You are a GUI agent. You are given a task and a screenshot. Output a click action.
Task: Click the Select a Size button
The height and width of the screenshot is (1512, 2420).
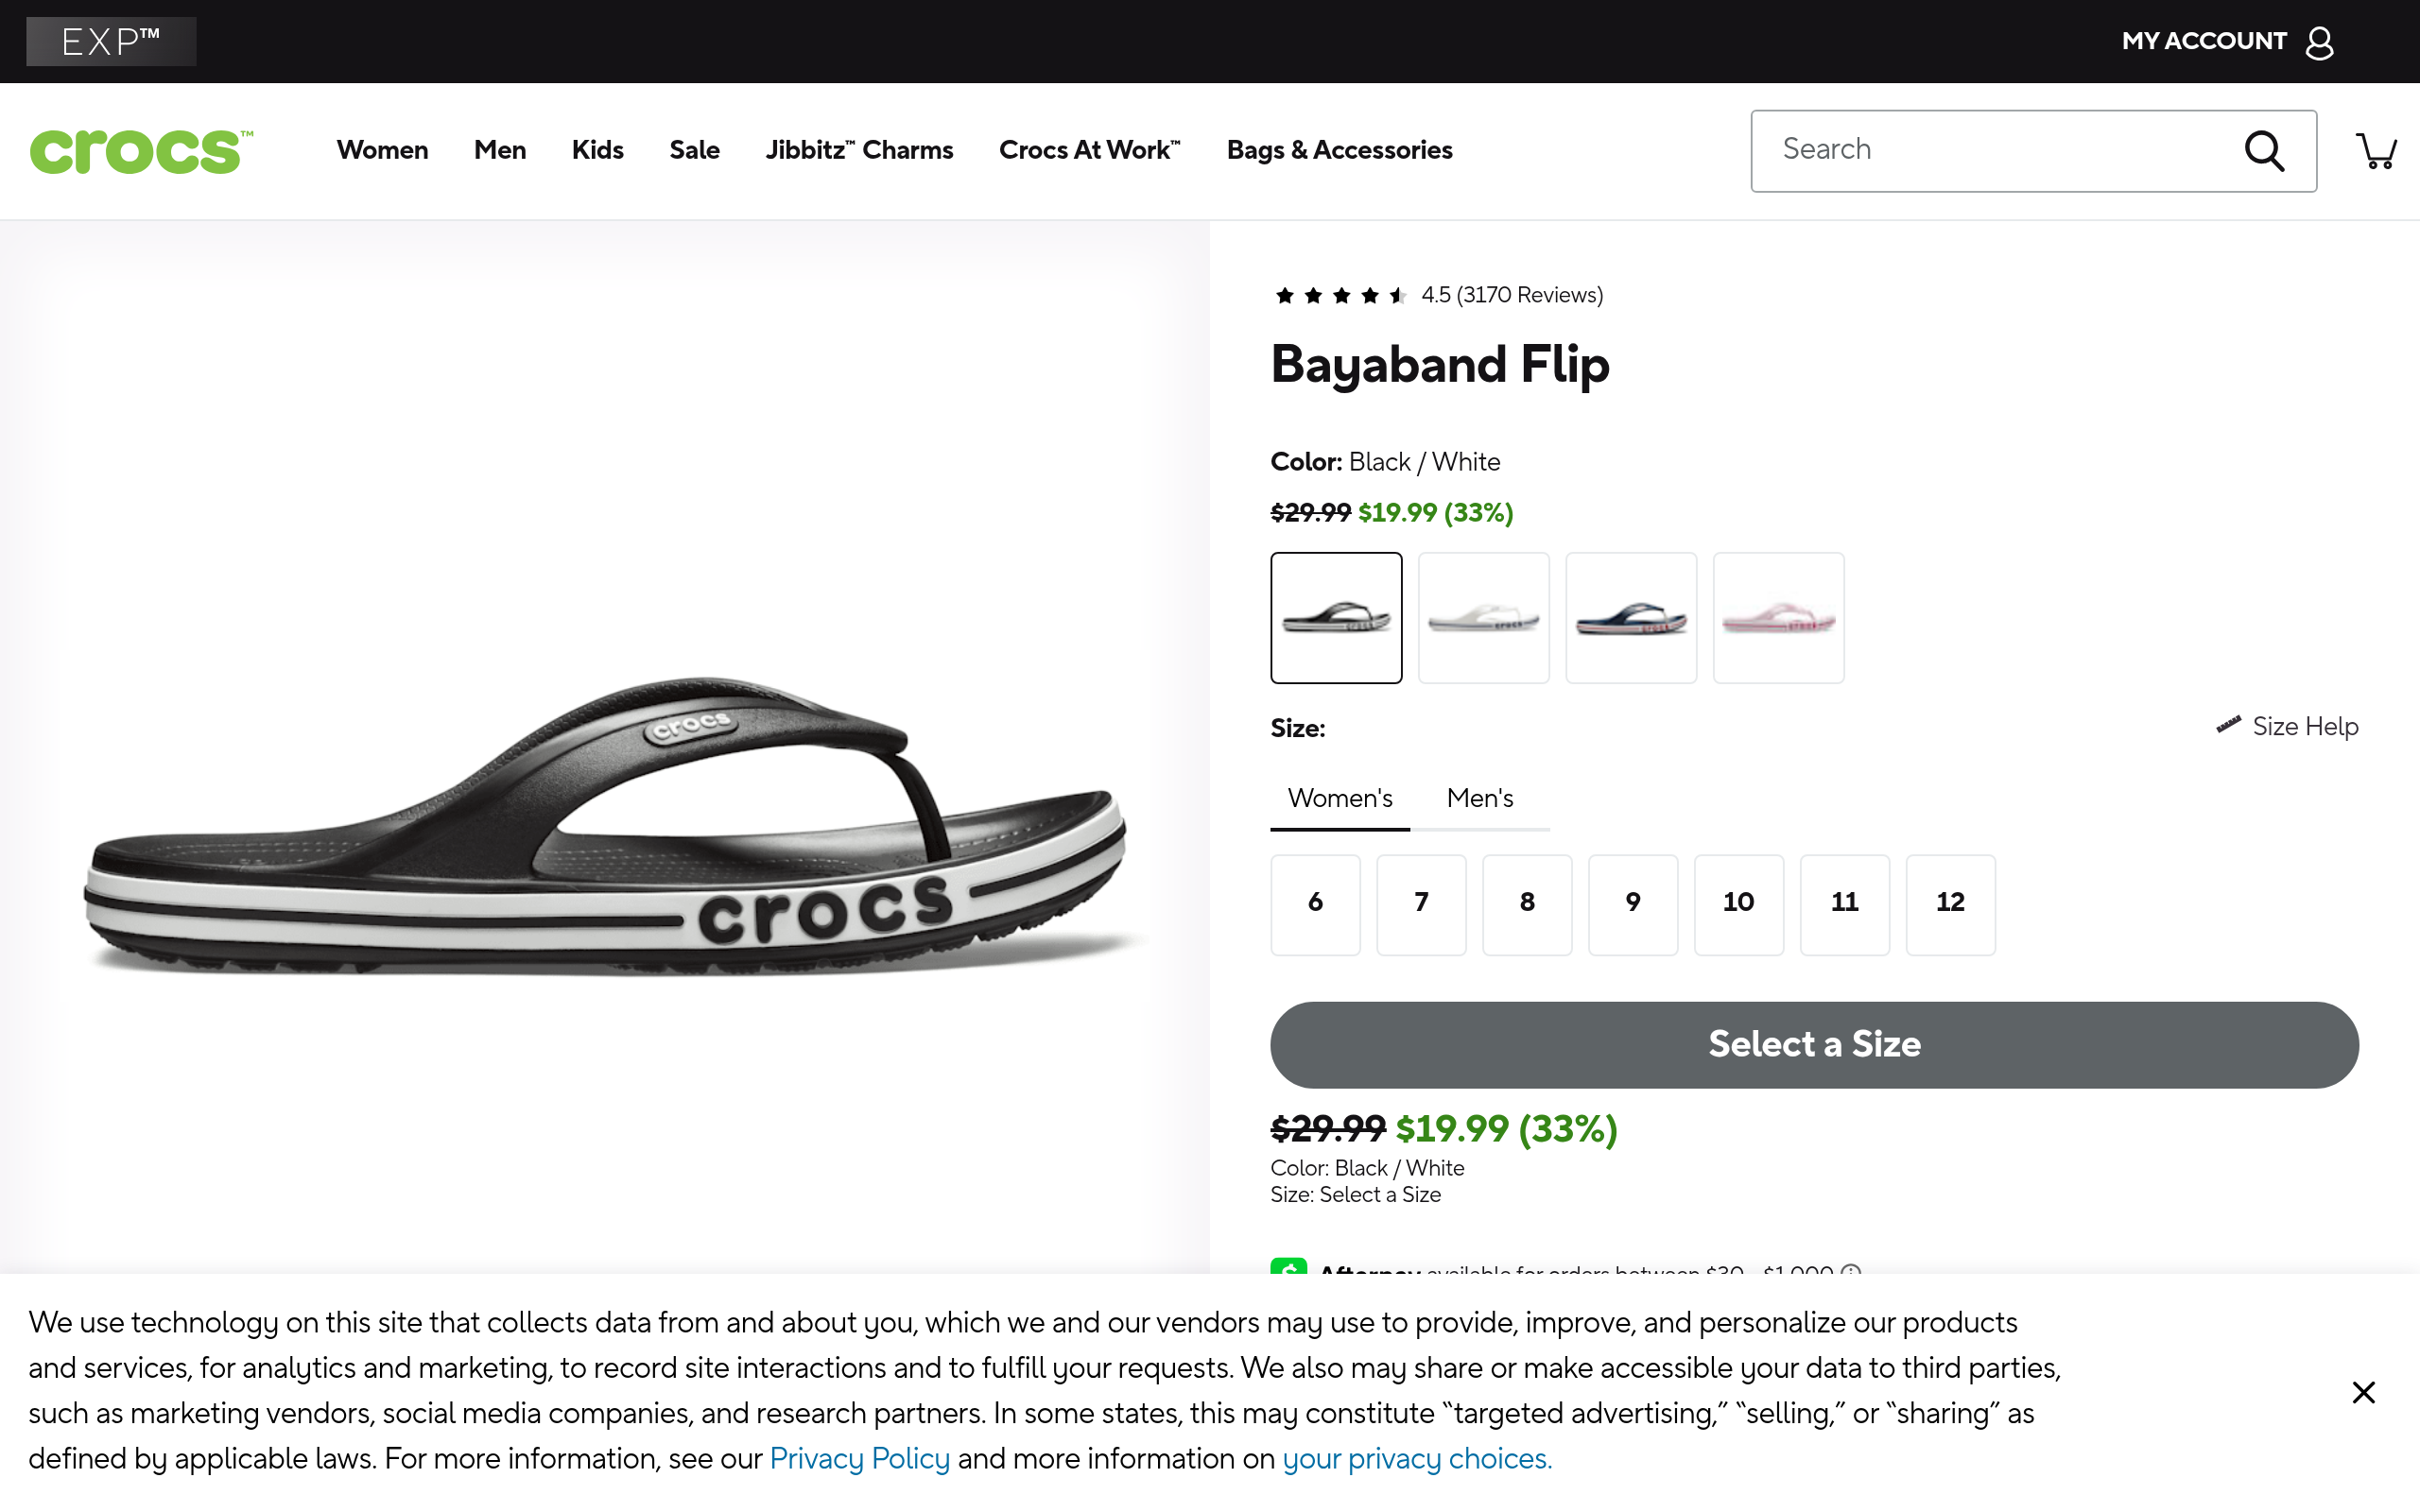pos(1814,1044)
